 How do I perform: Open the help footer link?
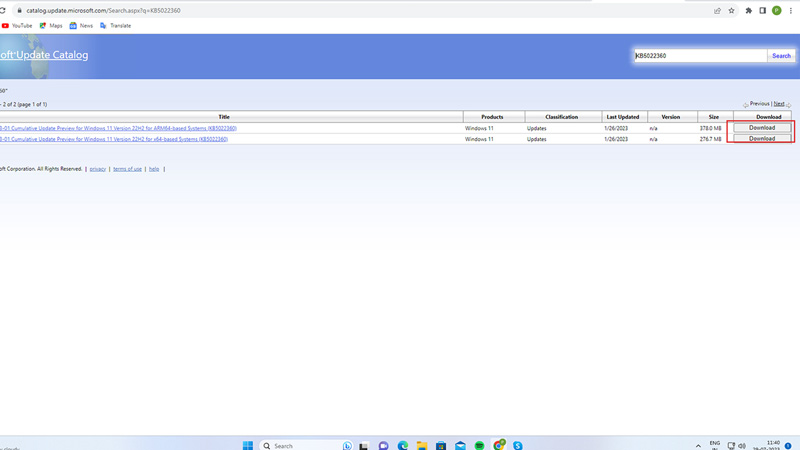coord(154,169)
